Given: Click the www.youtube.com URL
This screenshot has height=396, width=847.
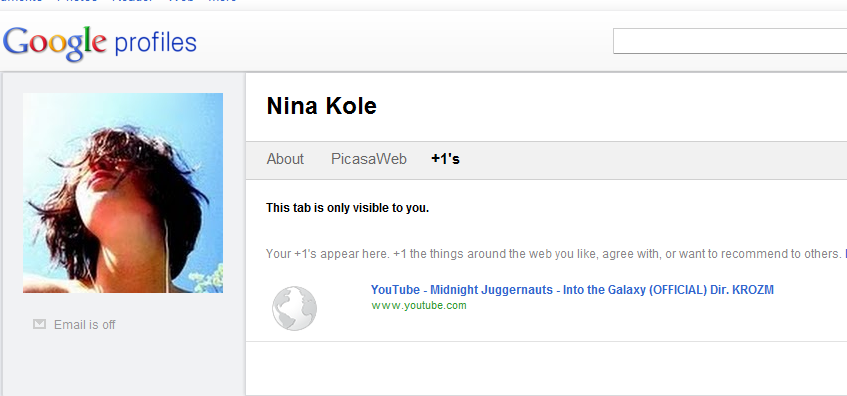Looking at the screenshot, I should (419, 306).
